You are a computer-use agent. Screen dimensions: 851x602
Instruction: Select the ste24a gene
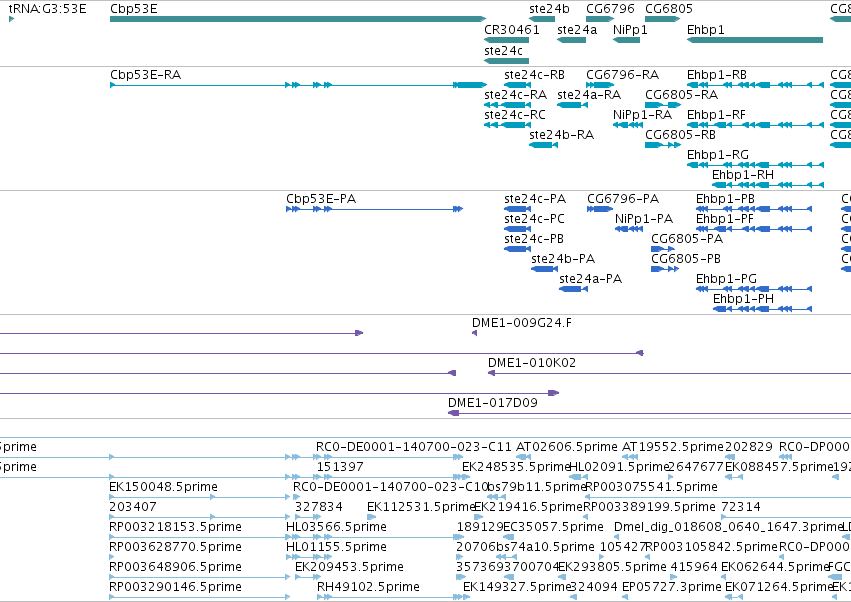571,40
